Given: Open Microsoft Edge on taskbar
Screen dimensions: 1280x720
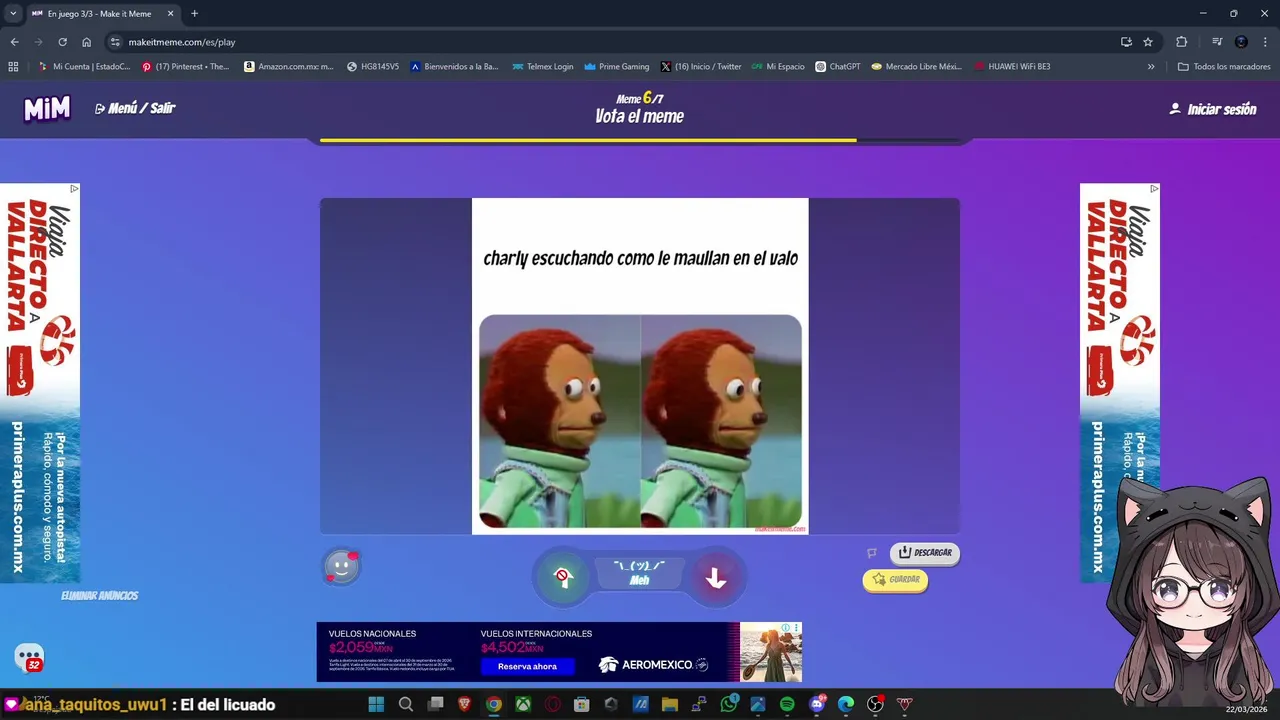Looking at the screenshot, I should point(846,704).
